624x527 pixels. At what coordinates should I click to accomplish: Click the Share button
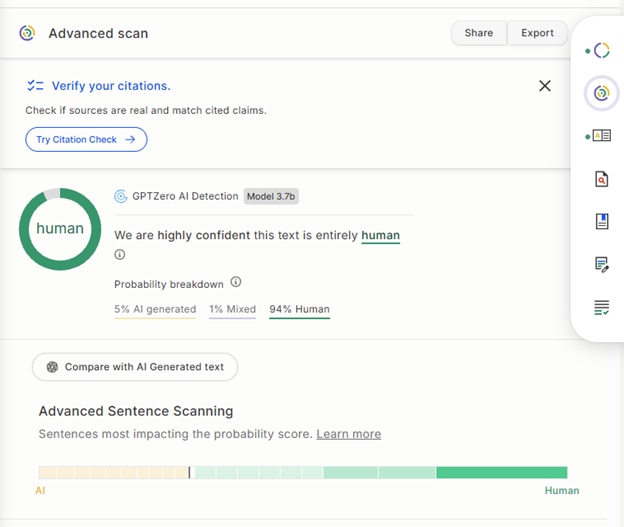click(x=479, y=33)
